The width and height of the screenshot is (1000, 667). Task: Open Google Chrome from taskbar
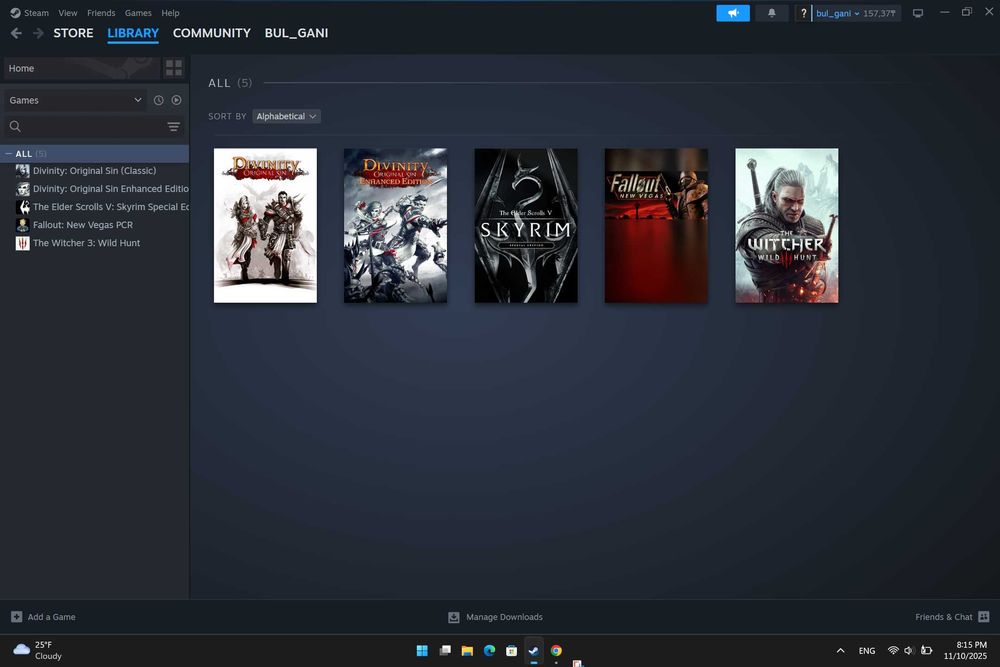[x=556, y=650]
